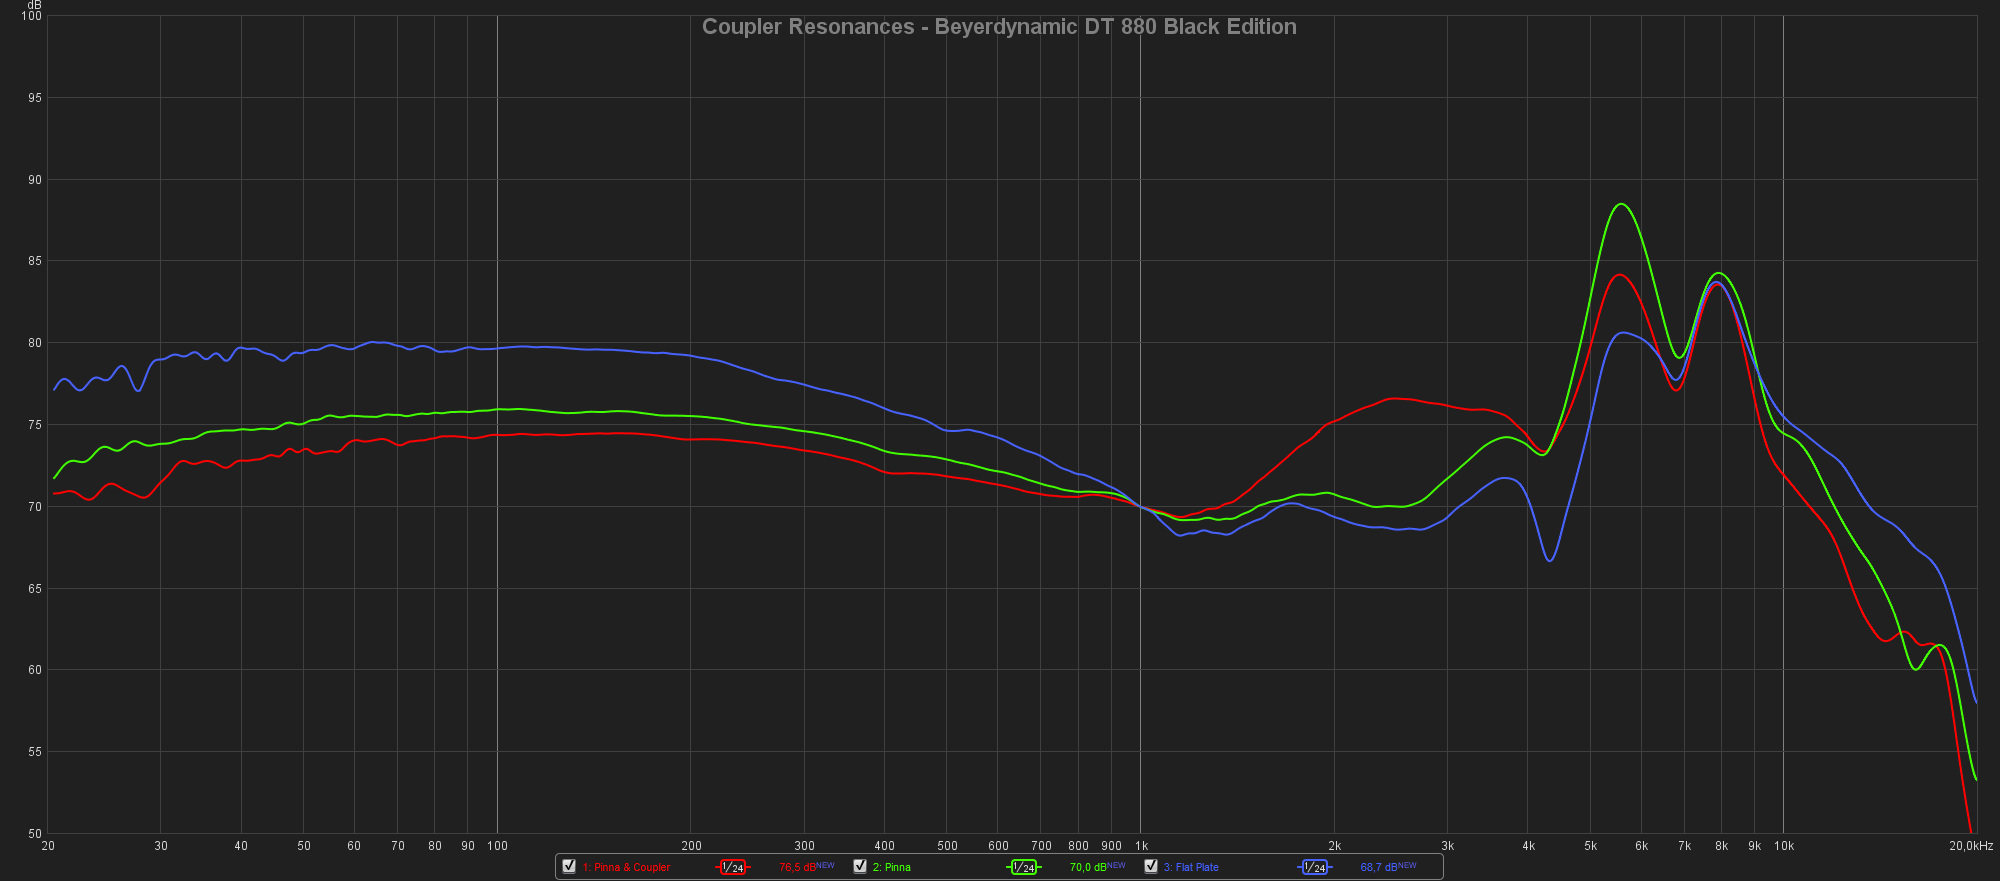
Task: Select the '2: Pinna' legend label
Action: coord(892,867)
